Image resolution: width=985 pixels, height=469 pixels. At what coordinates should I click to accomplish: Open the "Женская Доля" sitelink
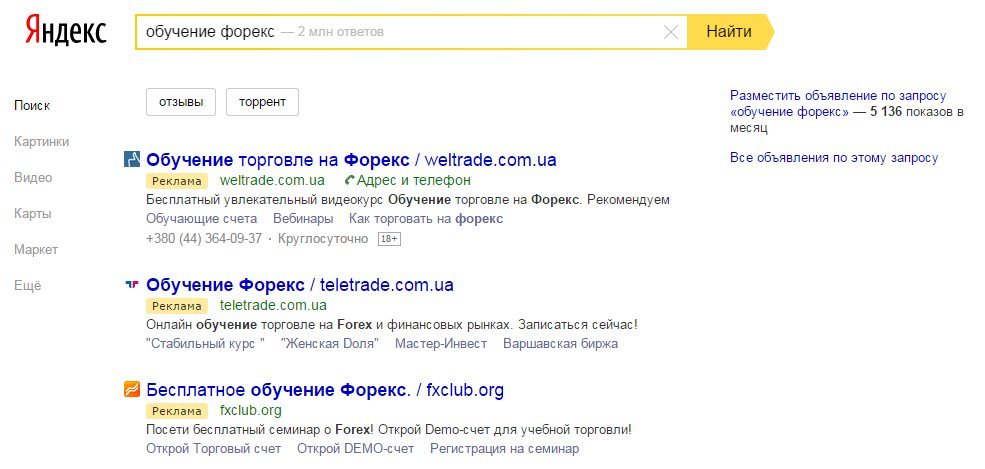point(330,344)
